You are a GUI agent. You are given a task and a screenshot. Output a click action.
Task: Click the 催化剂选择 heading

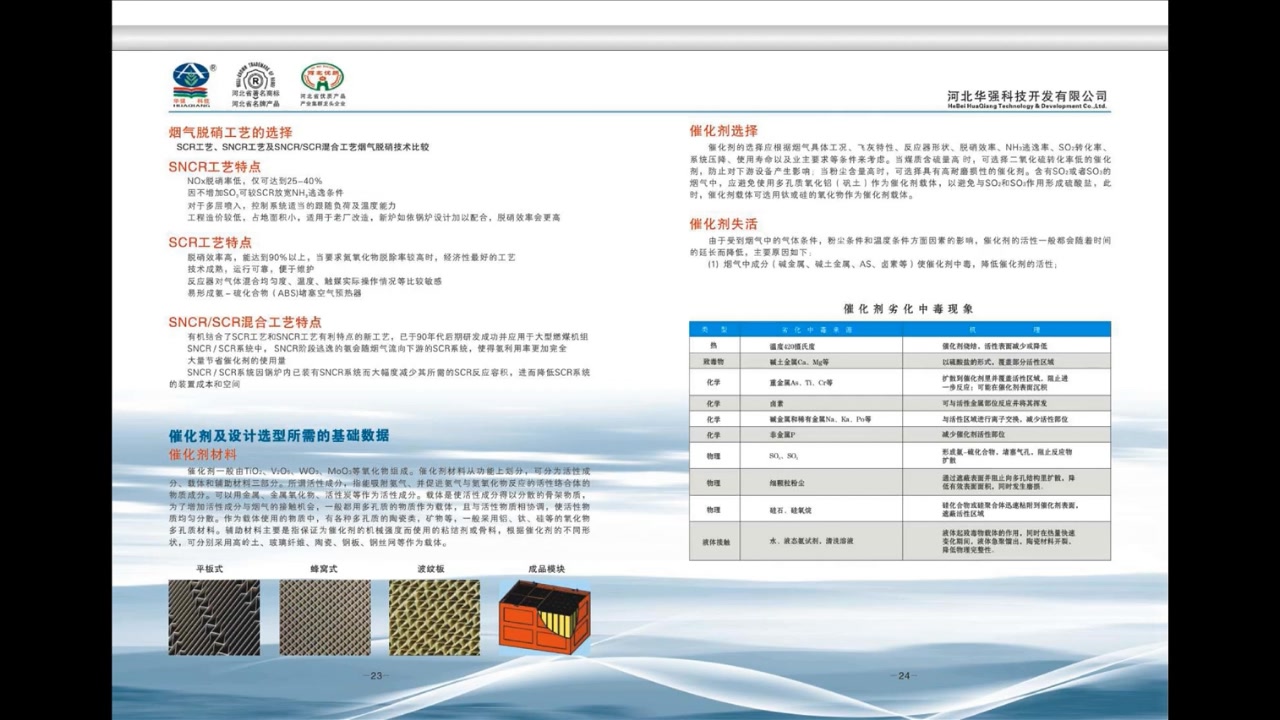point(723,130)
